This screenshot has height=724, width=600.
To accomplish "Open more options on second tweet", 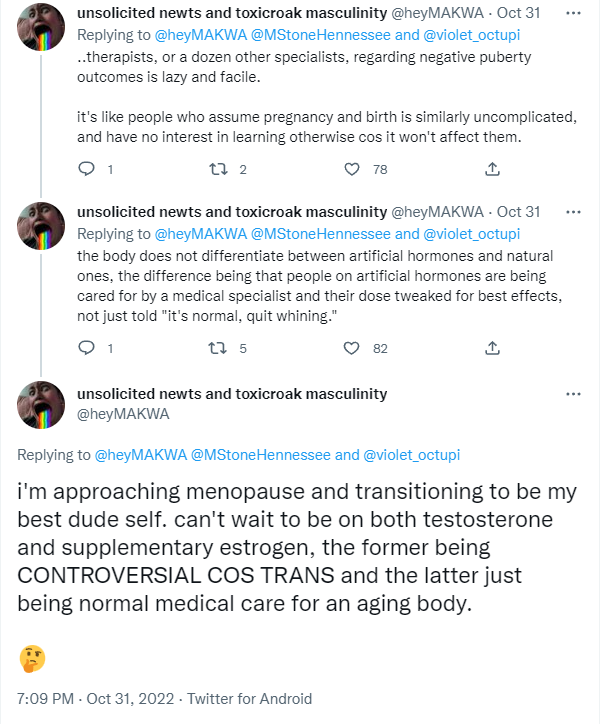I will click(x=573, y=212).
